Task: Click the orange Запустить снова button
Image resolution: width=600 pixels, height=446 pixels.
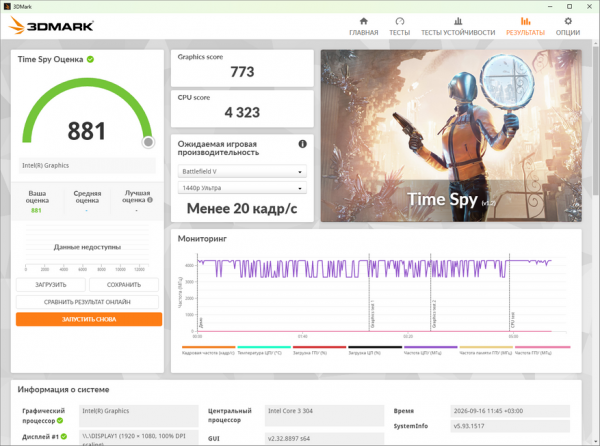Action: (89, 319)
